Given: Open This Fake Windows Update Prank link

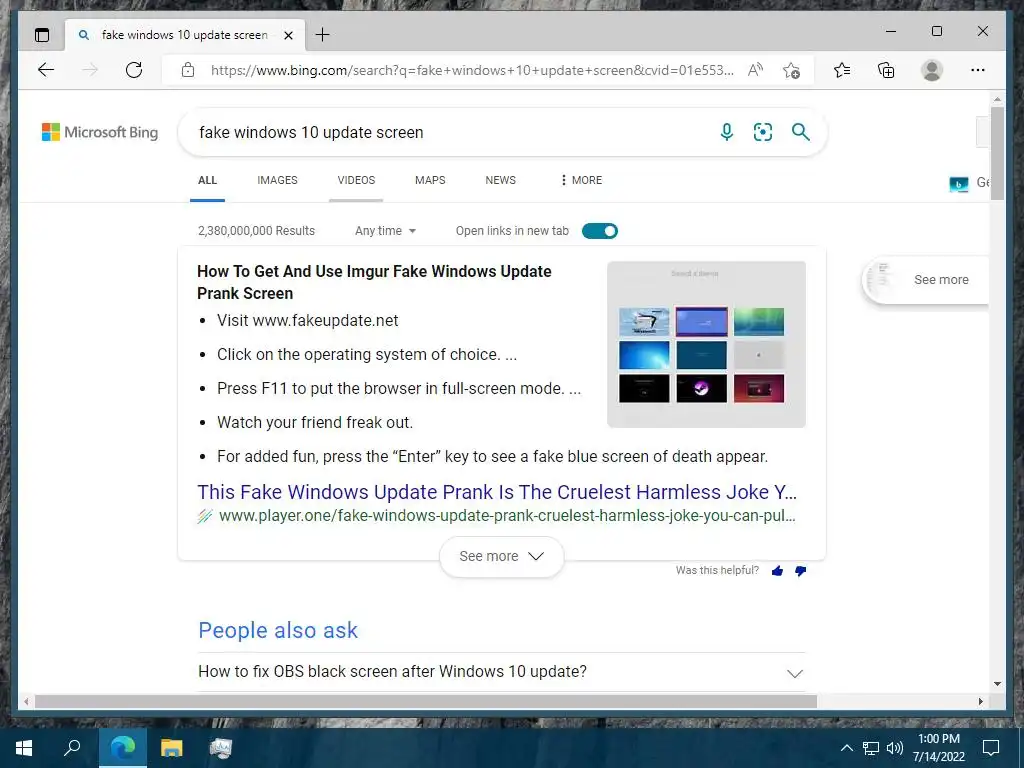Looking at the screenshot, I should click(x=497, y=492).
